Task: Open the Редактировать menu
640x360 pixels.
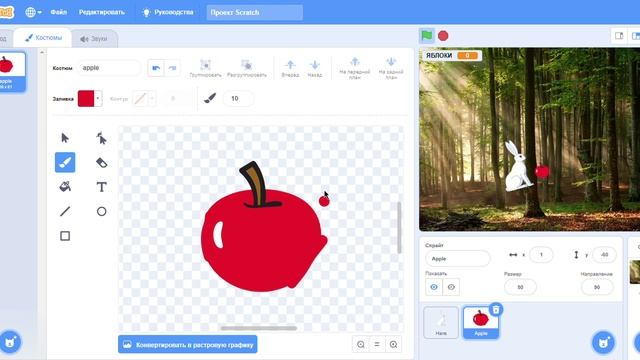Action: [102, 12]
